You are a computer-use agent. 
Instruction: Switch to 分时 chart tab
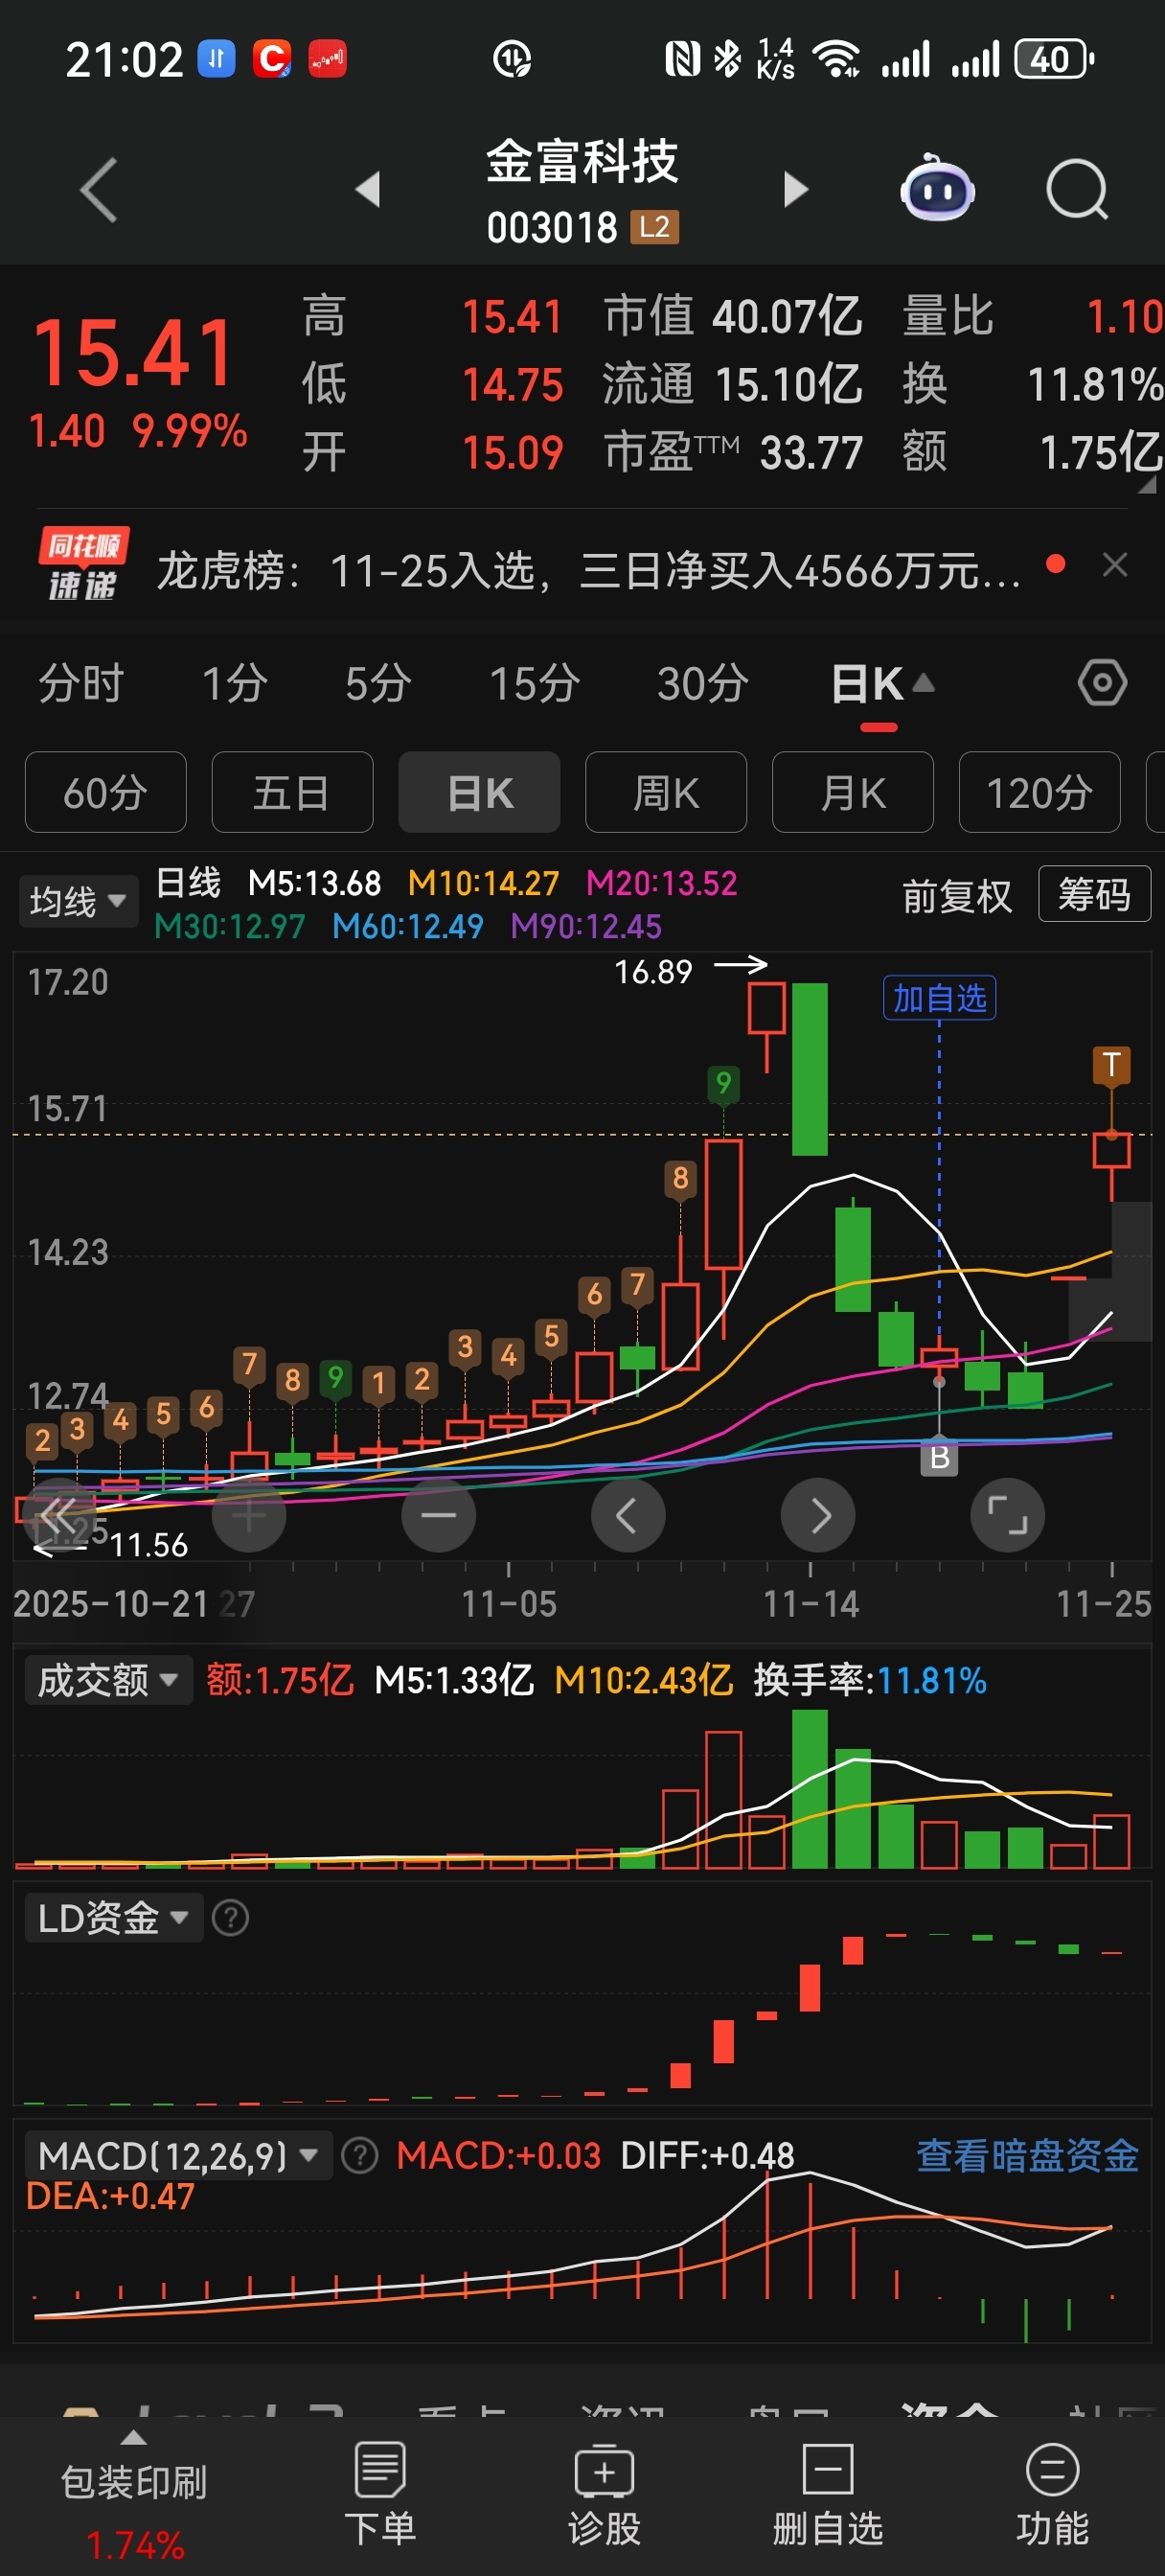click(x=81, y=684)
